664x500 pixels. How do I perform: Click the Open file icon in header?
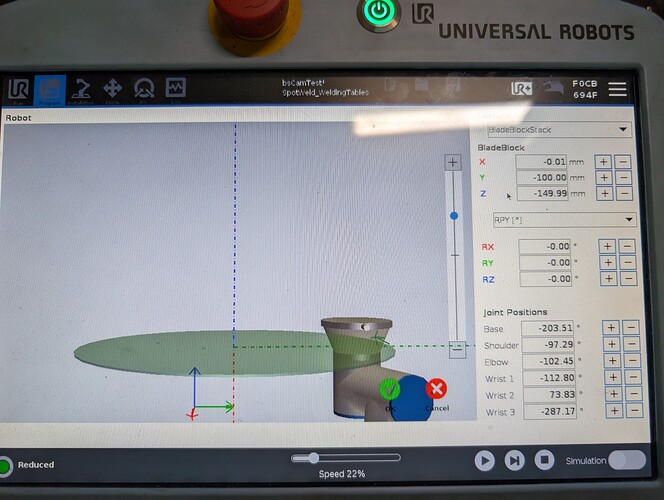tap(421, 85)
